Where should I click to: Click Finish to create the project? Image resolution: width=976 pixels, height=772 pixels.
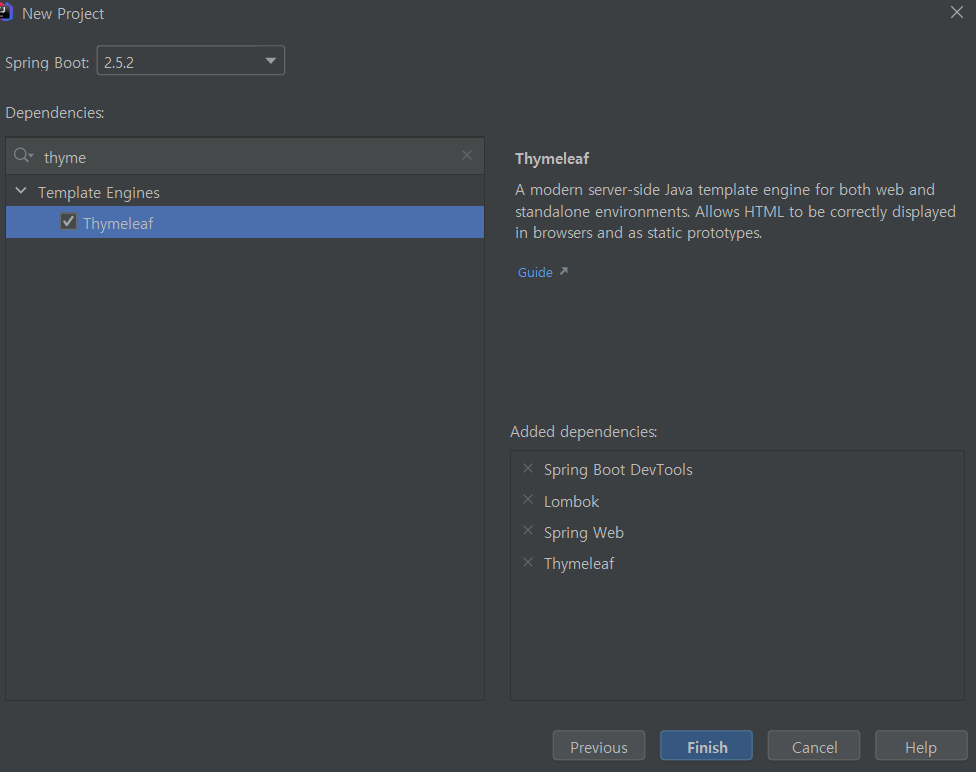706,746
